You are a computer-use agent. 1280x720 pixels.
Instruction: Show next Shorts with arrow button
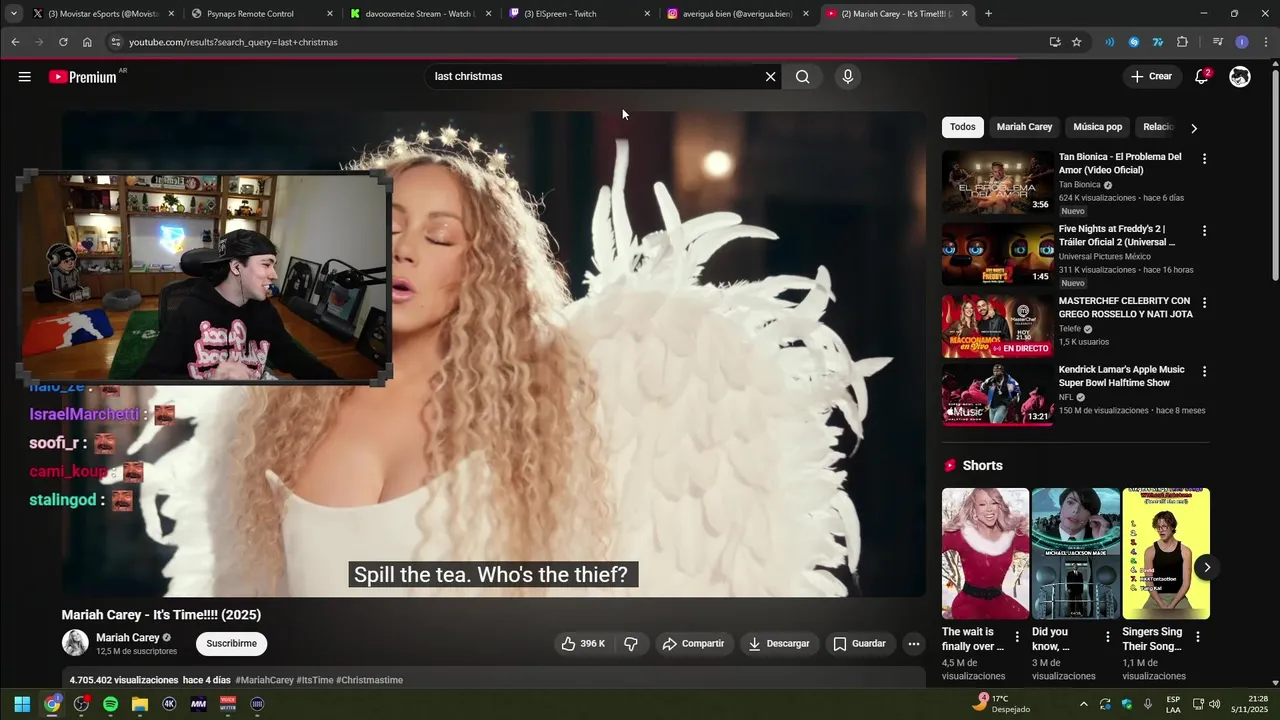[1207, 567]
